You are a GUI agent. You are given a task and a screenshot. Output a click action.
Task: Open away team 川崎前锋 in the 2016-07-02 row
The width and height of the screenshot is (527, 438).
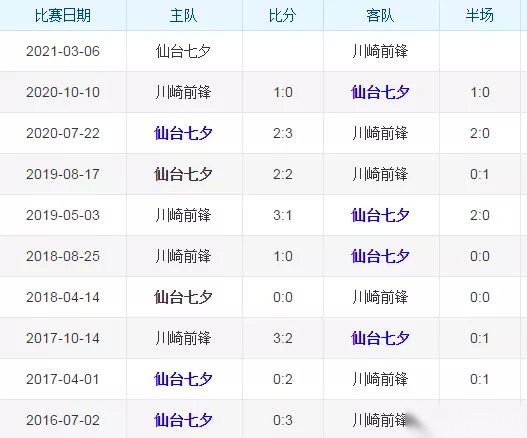point(380,421)
